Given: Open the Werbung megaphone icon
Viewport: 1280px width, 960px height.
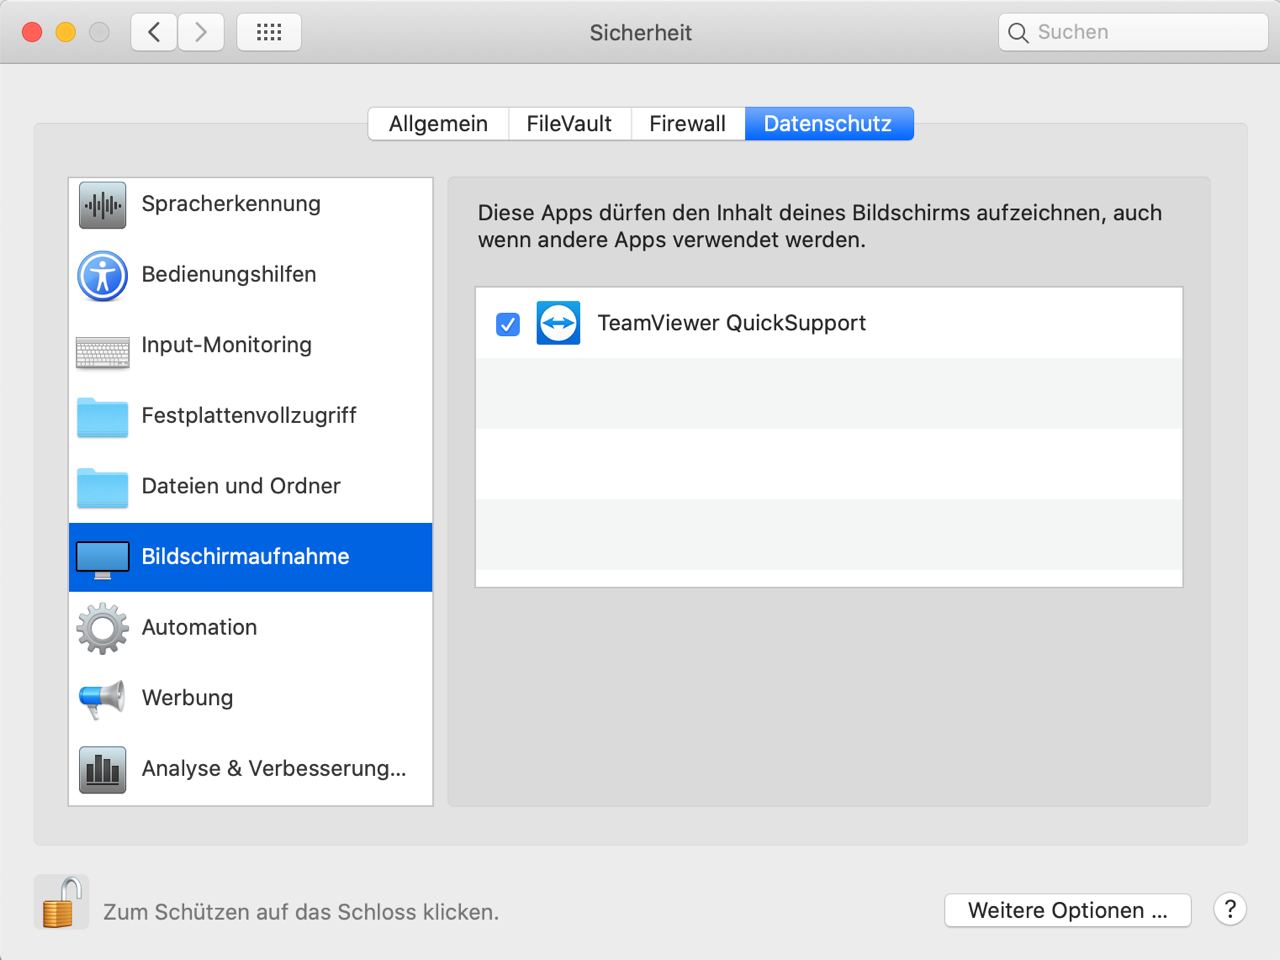Looking at the screenshot, I should tap(102, 698).
